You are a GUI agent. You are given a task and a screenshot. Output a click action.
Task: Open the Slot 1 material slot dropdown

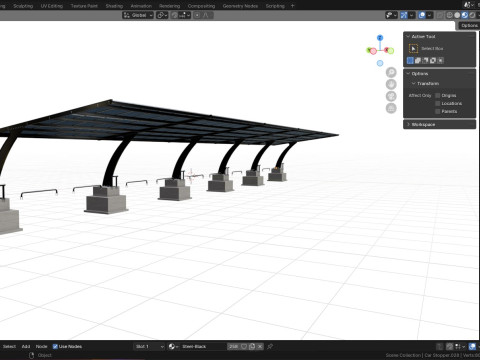149,347
